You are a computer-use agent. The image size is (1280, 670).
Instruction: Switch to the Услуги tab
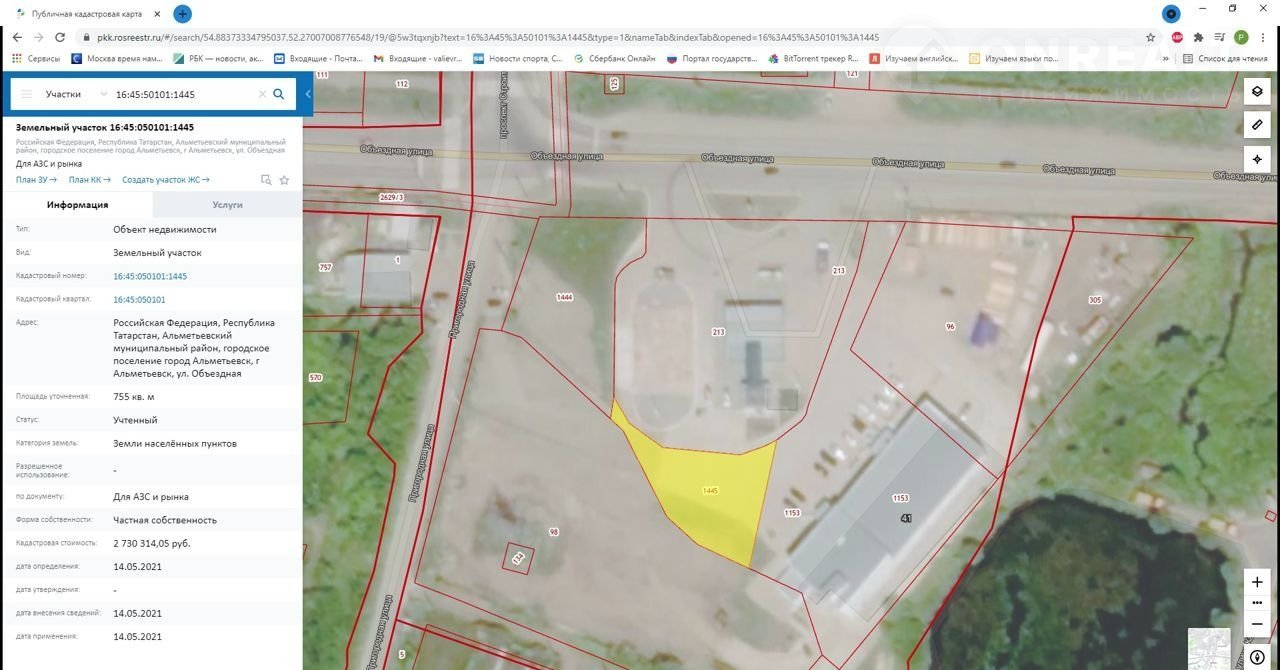227,205
